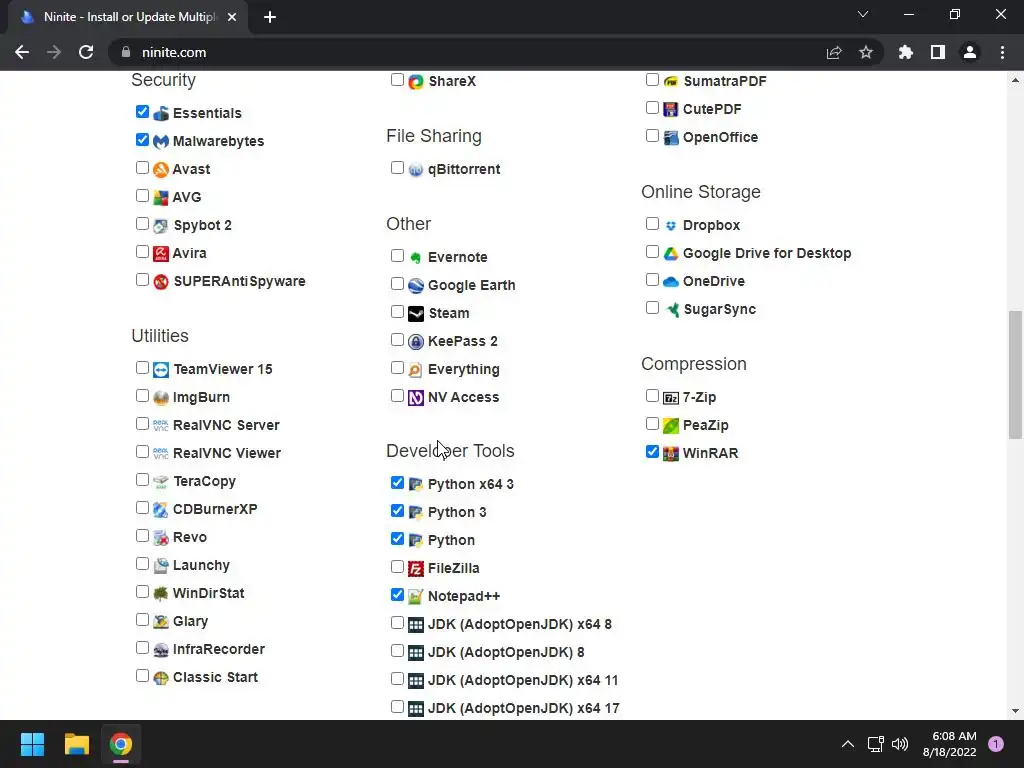This screenshot has width=1024, height=768.
Task: Click the OneDrive cloud icon
Action: (x=671, y=281)
